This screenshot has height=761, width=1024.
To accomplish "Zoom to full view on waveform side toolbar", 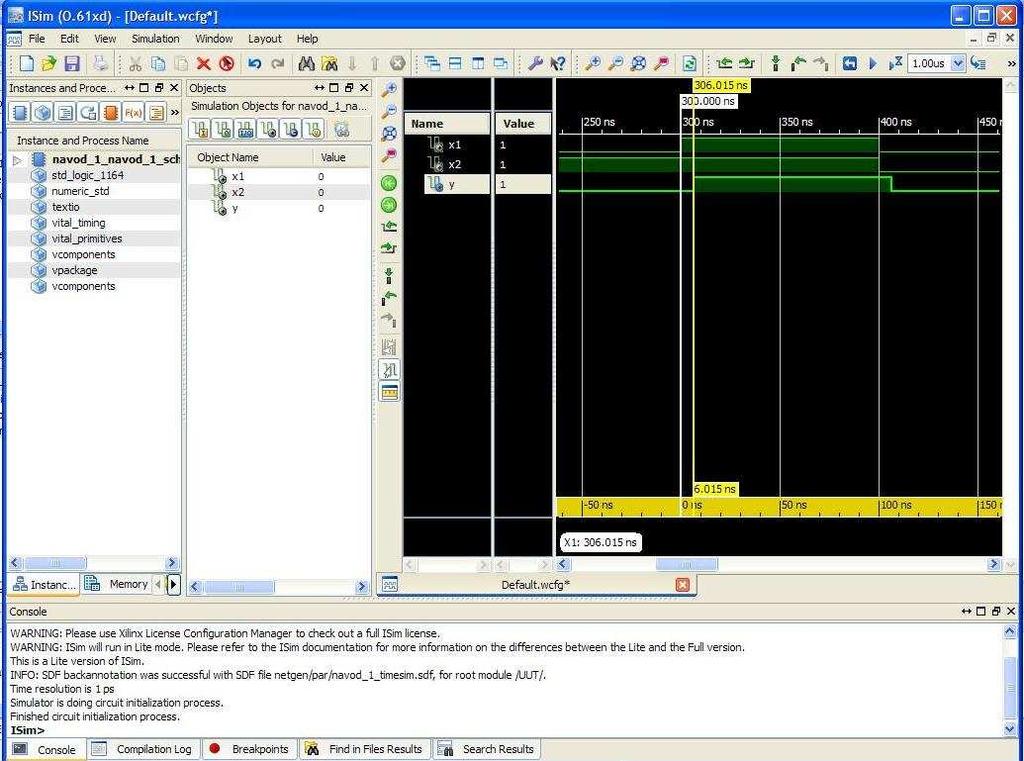I will coord(389,133).
